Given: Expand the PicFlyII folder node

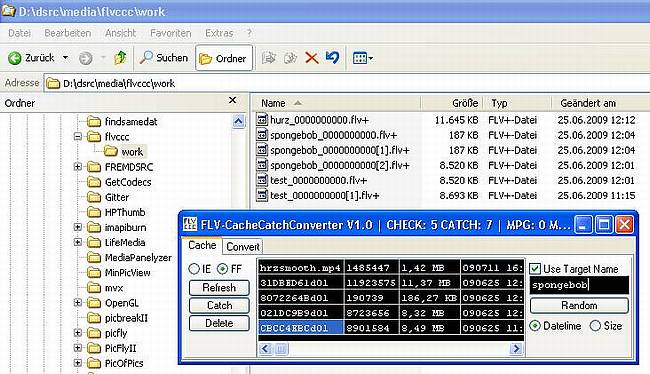Looking at the screenshot, I should (78, 348).
